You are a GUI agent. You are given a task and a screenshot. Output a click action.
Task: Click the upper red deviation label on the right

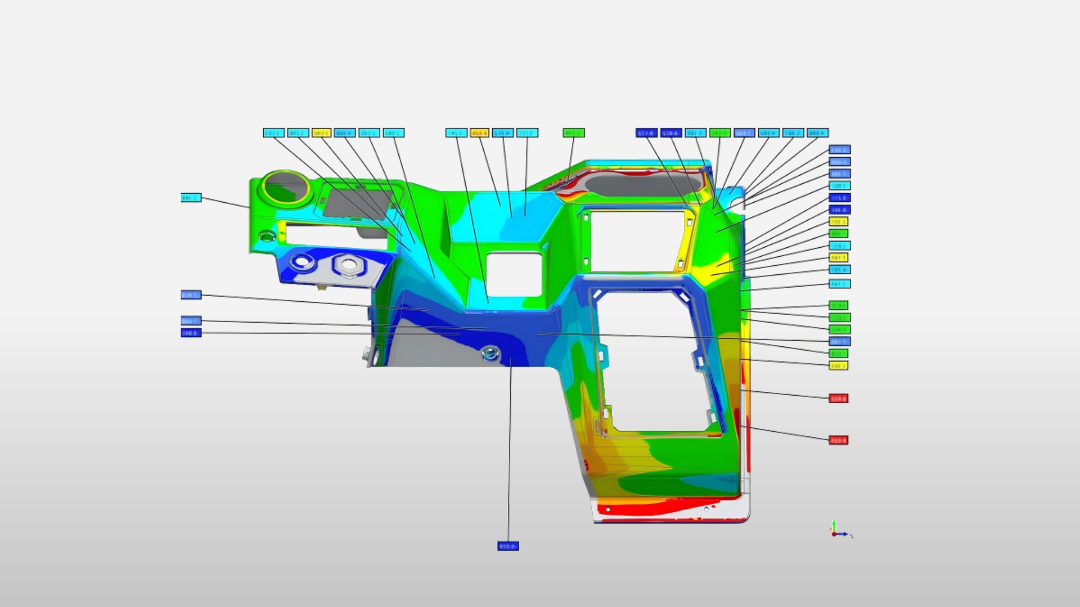click(x=838, y=398)
